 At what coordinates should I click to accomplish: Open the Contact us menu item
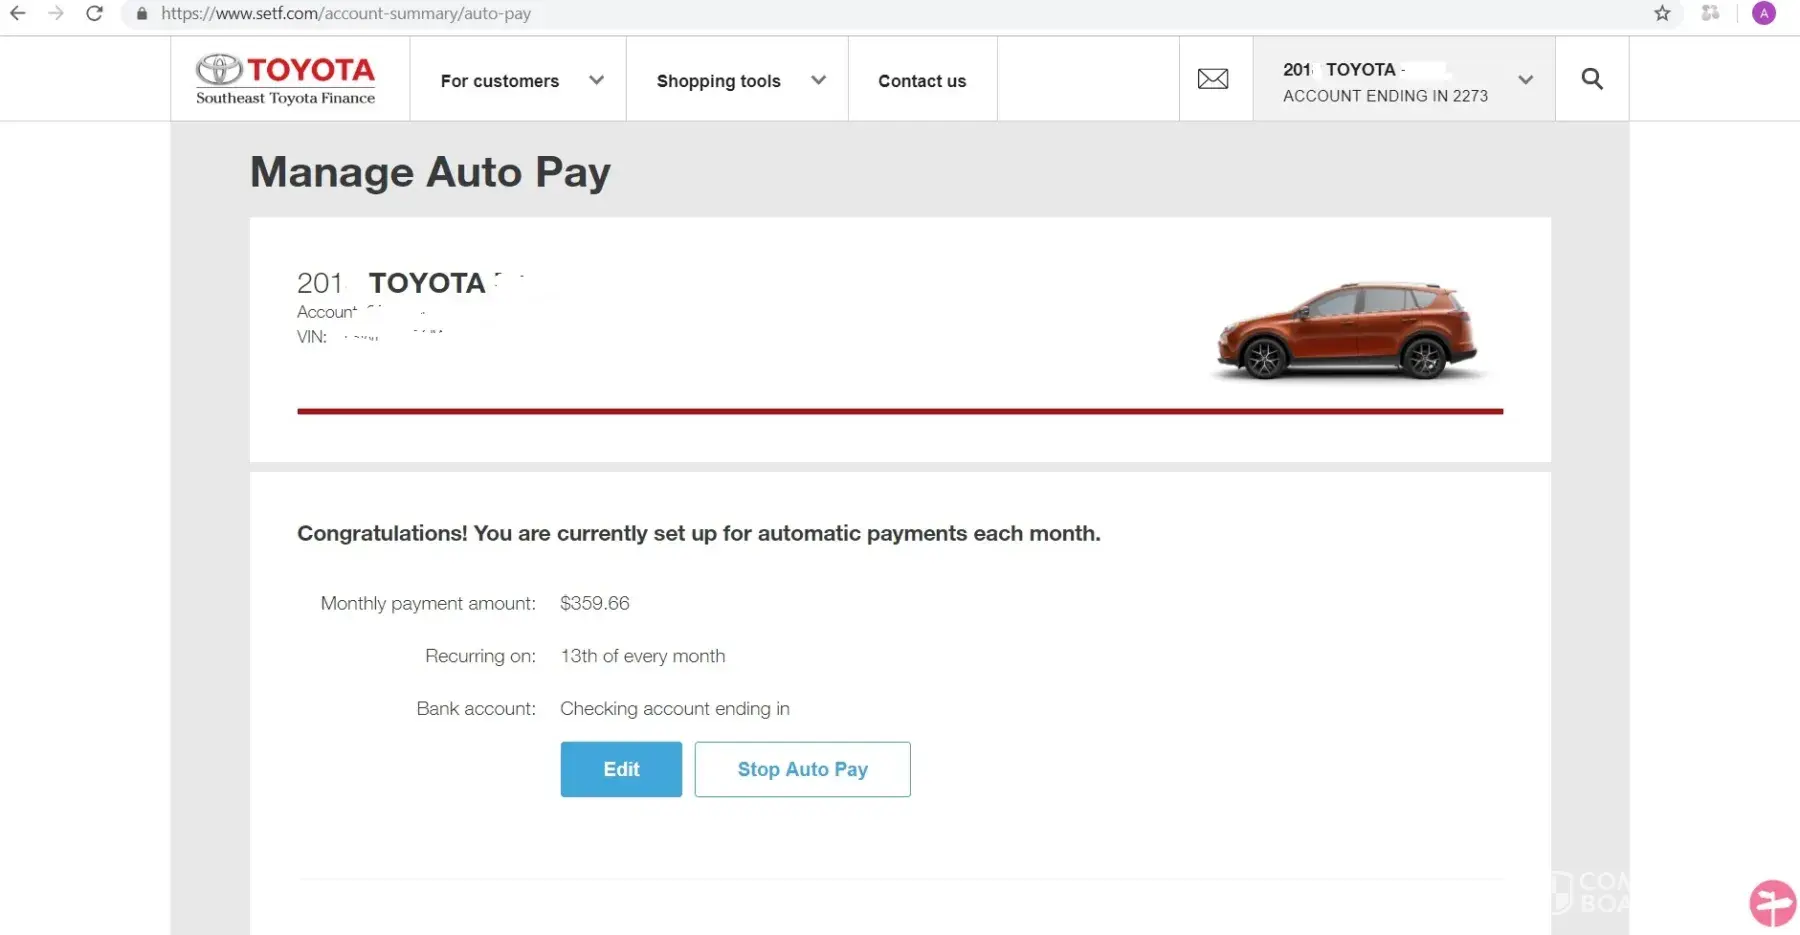point(922,81)
